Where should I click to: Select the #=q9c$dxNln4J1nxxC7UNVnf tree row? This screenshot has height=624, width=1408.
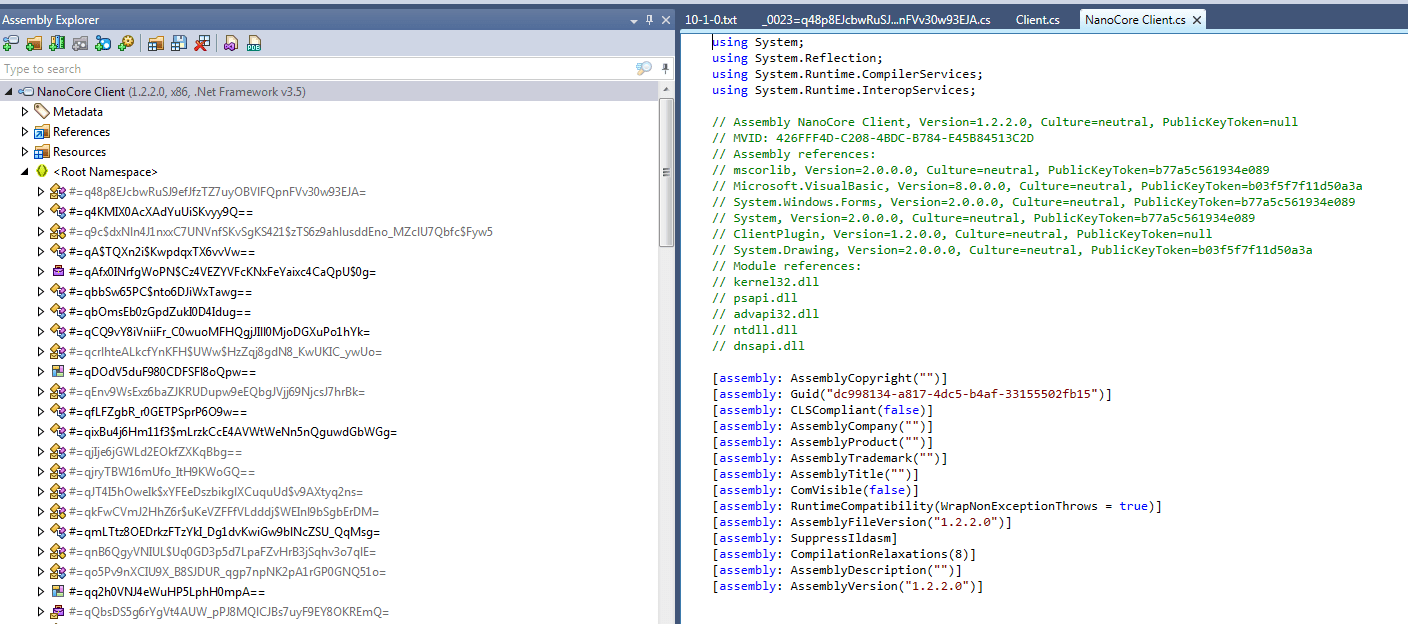coord(330,231)
